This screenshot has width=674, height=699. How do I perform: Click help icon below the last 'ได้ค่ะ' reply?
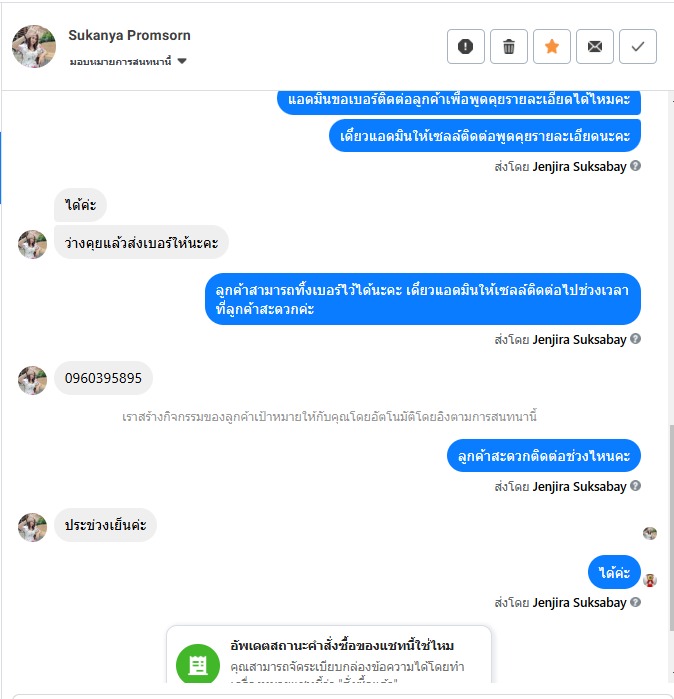636,602
